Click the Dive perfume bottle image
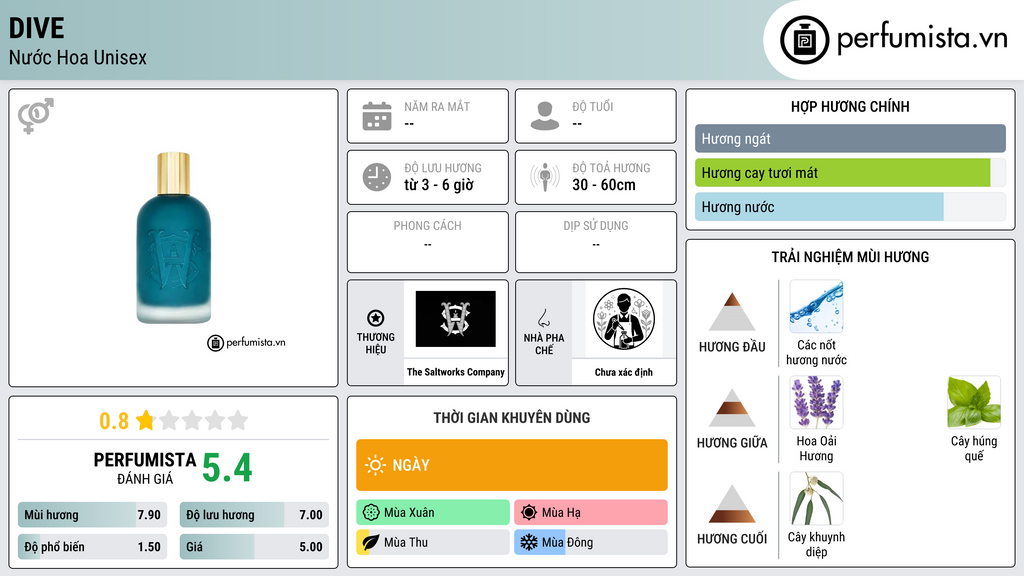The width and height of the screenshot is (1024, 576). 174,238
